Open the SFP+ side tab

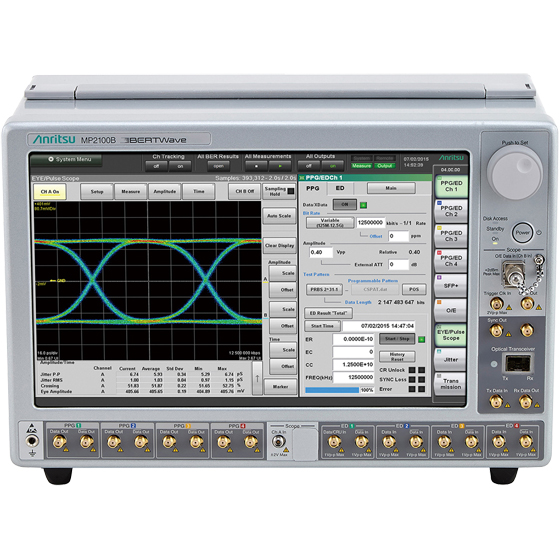click(451, 286)
